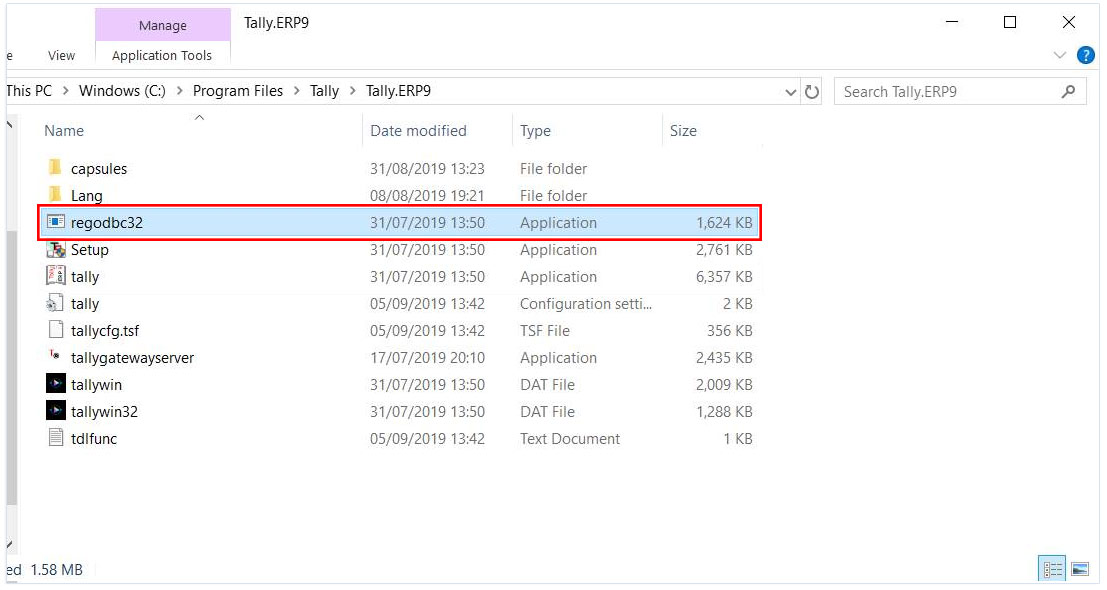This screenshot has width=1107, height=590.
Task: Expand breadcrumb chevron after This PC
Action: (66, 91)
